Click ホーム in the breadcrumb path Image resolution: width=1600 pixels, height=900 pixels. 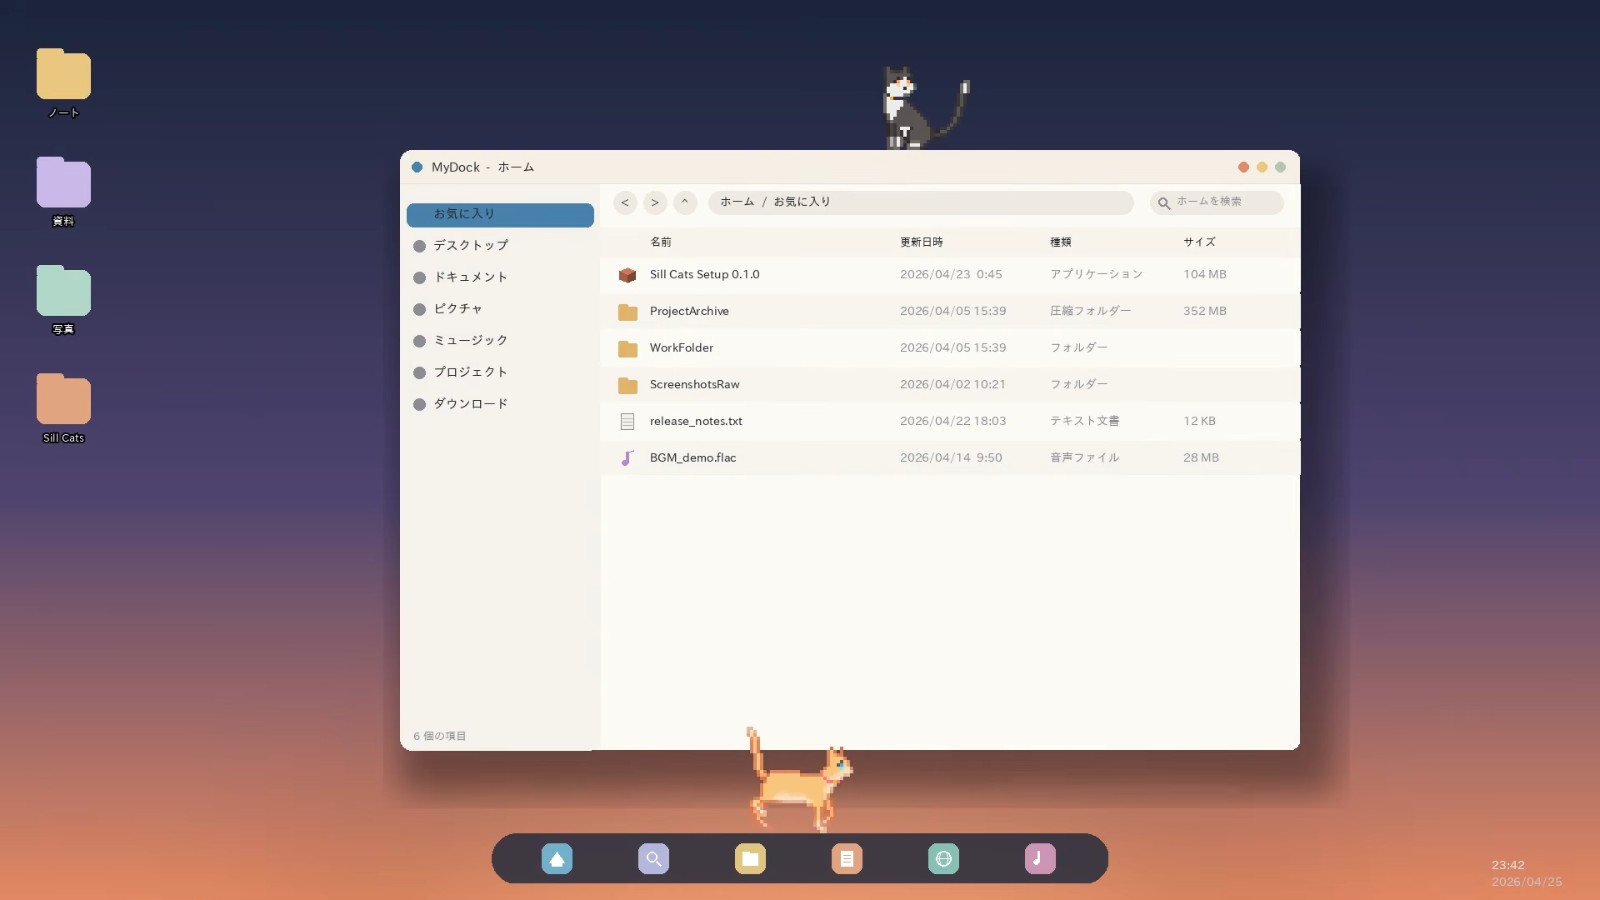737,202
